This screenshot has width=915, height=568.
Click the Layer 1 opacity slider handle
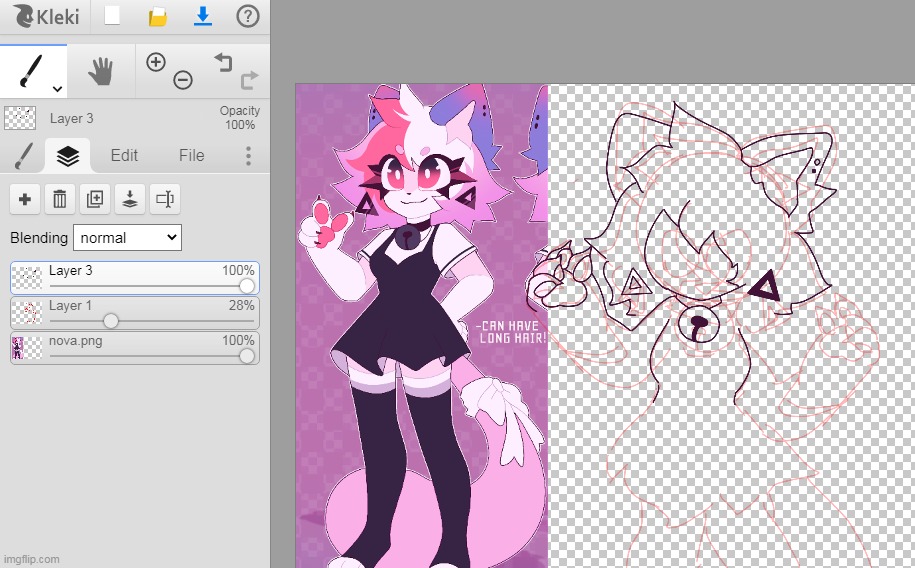pos(111,321)
